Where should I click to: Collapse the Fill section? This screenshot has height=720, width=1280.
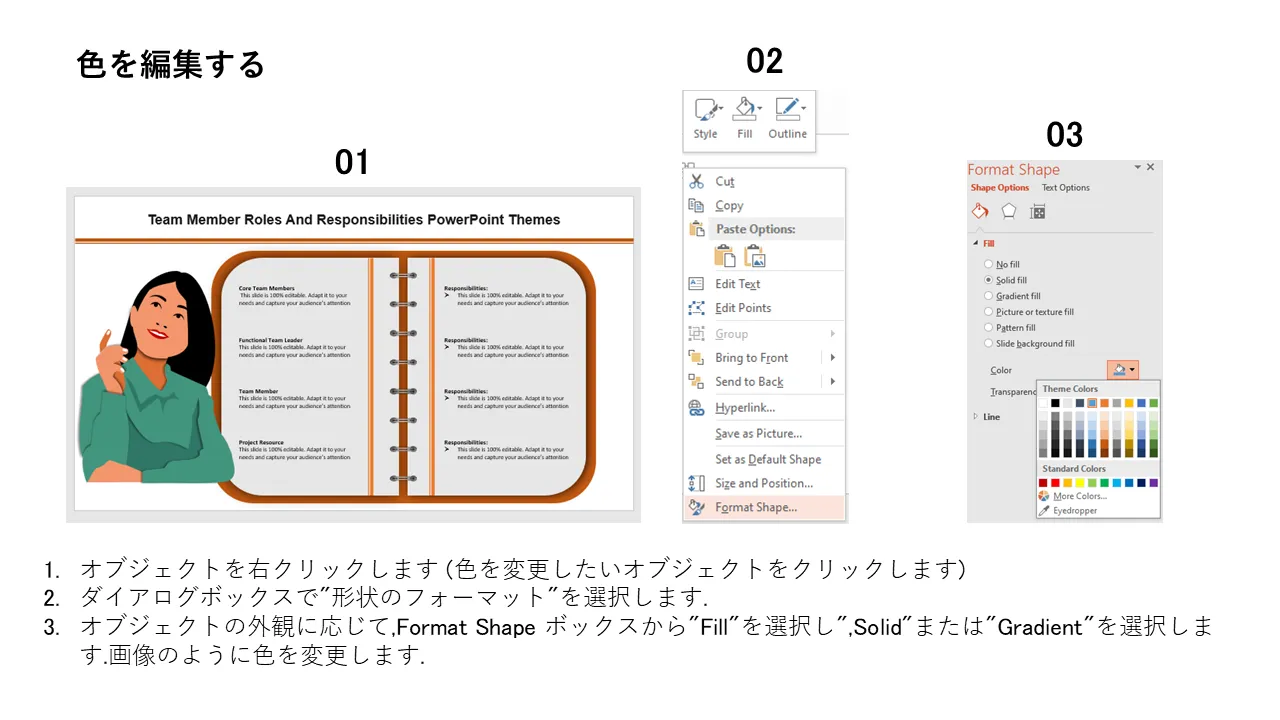[977, 243]
